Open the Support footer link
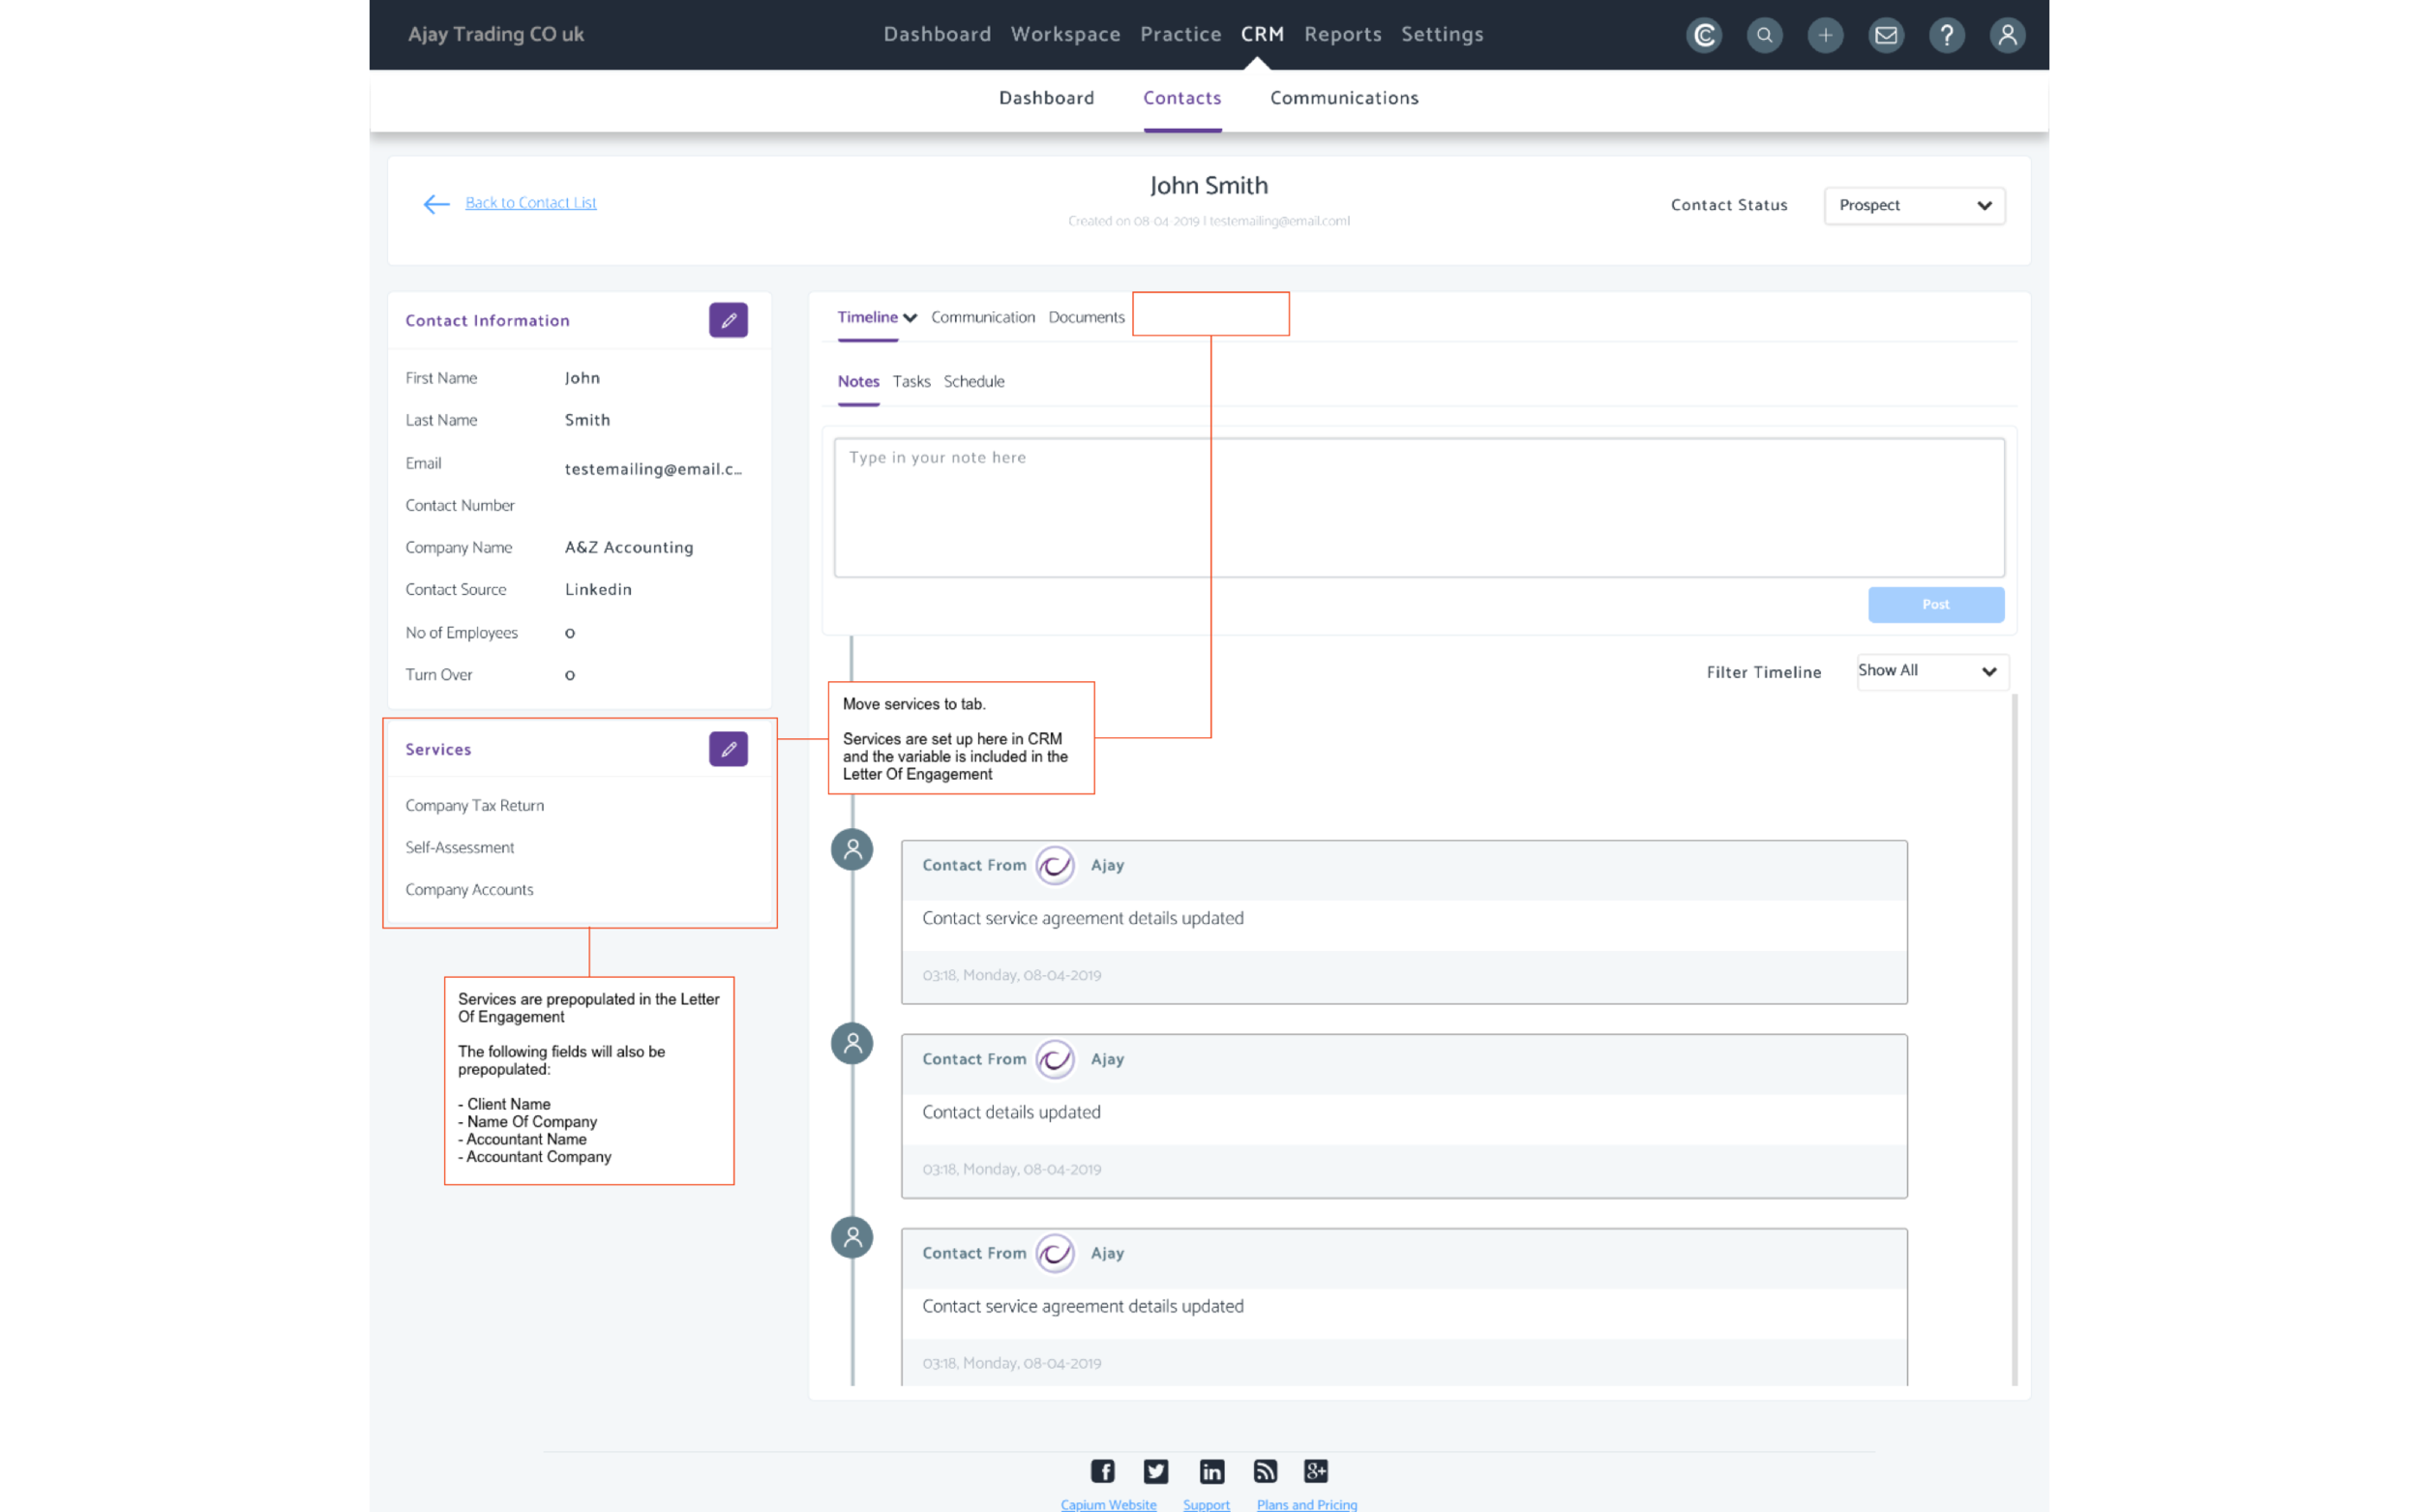The image size is (2419, 1512). click(1206, 1504)
